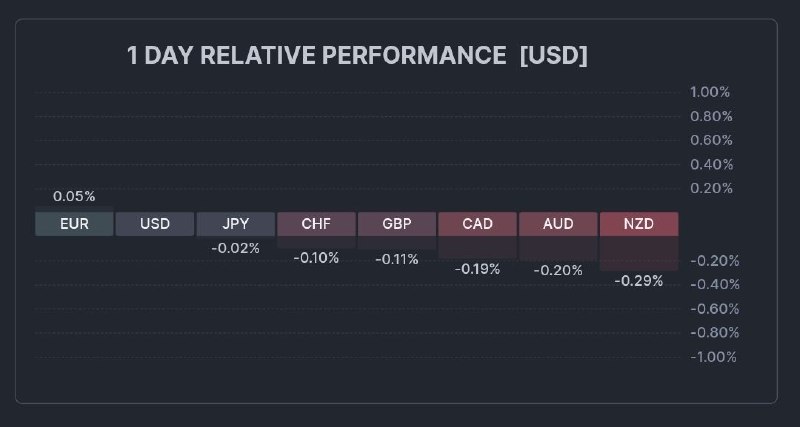Click the 1.00% top axis label
The width and height of the screenshot is (800, 427).
pos(710,92)
